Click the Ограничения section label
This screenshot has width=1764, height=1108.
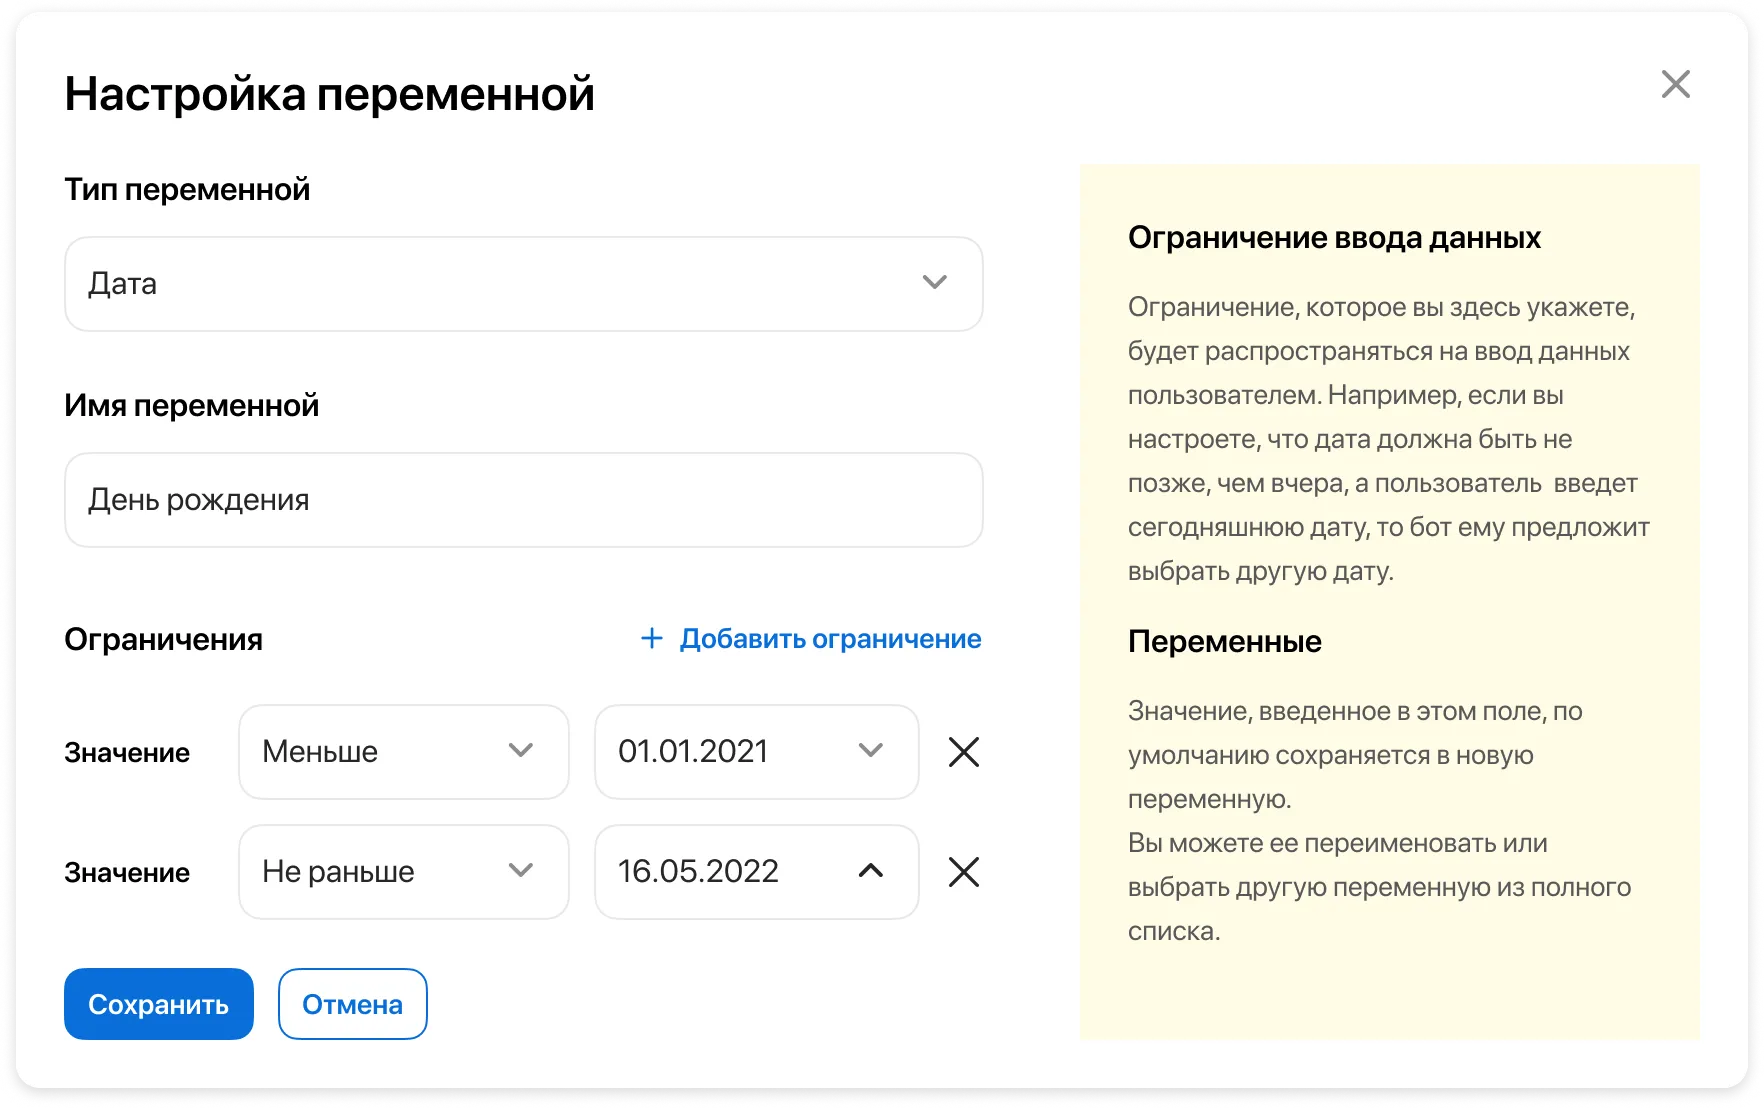click(x=164, y=640)
